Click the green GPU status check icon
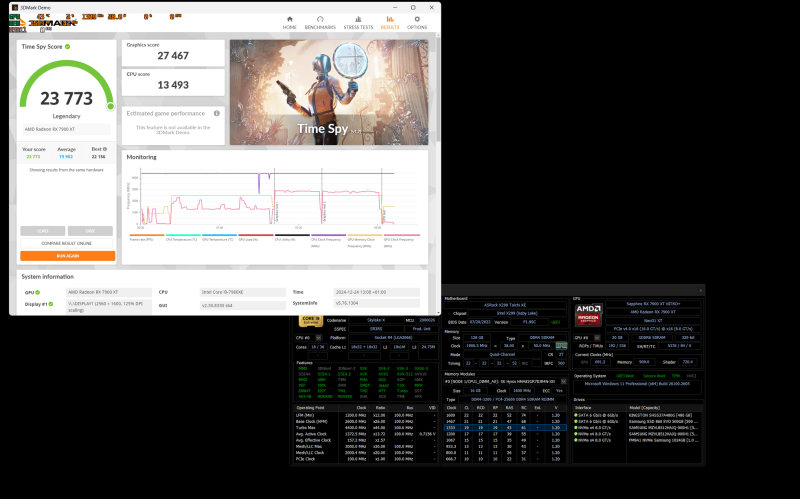800x499 pixels. 38,292
